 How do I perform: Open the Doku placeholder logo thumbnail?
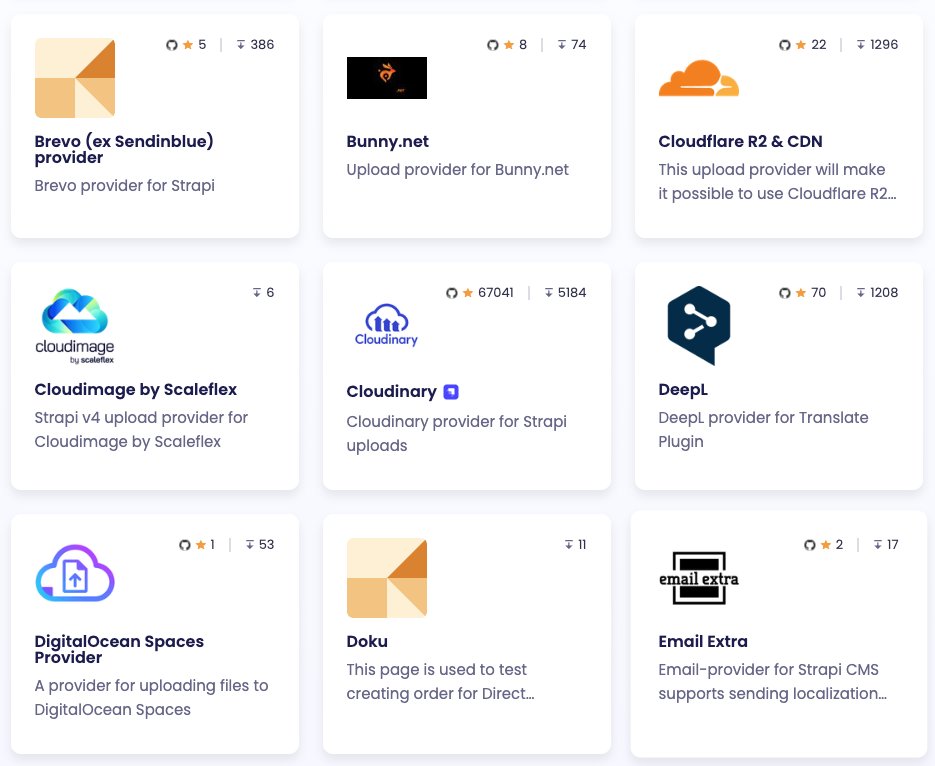386,578
